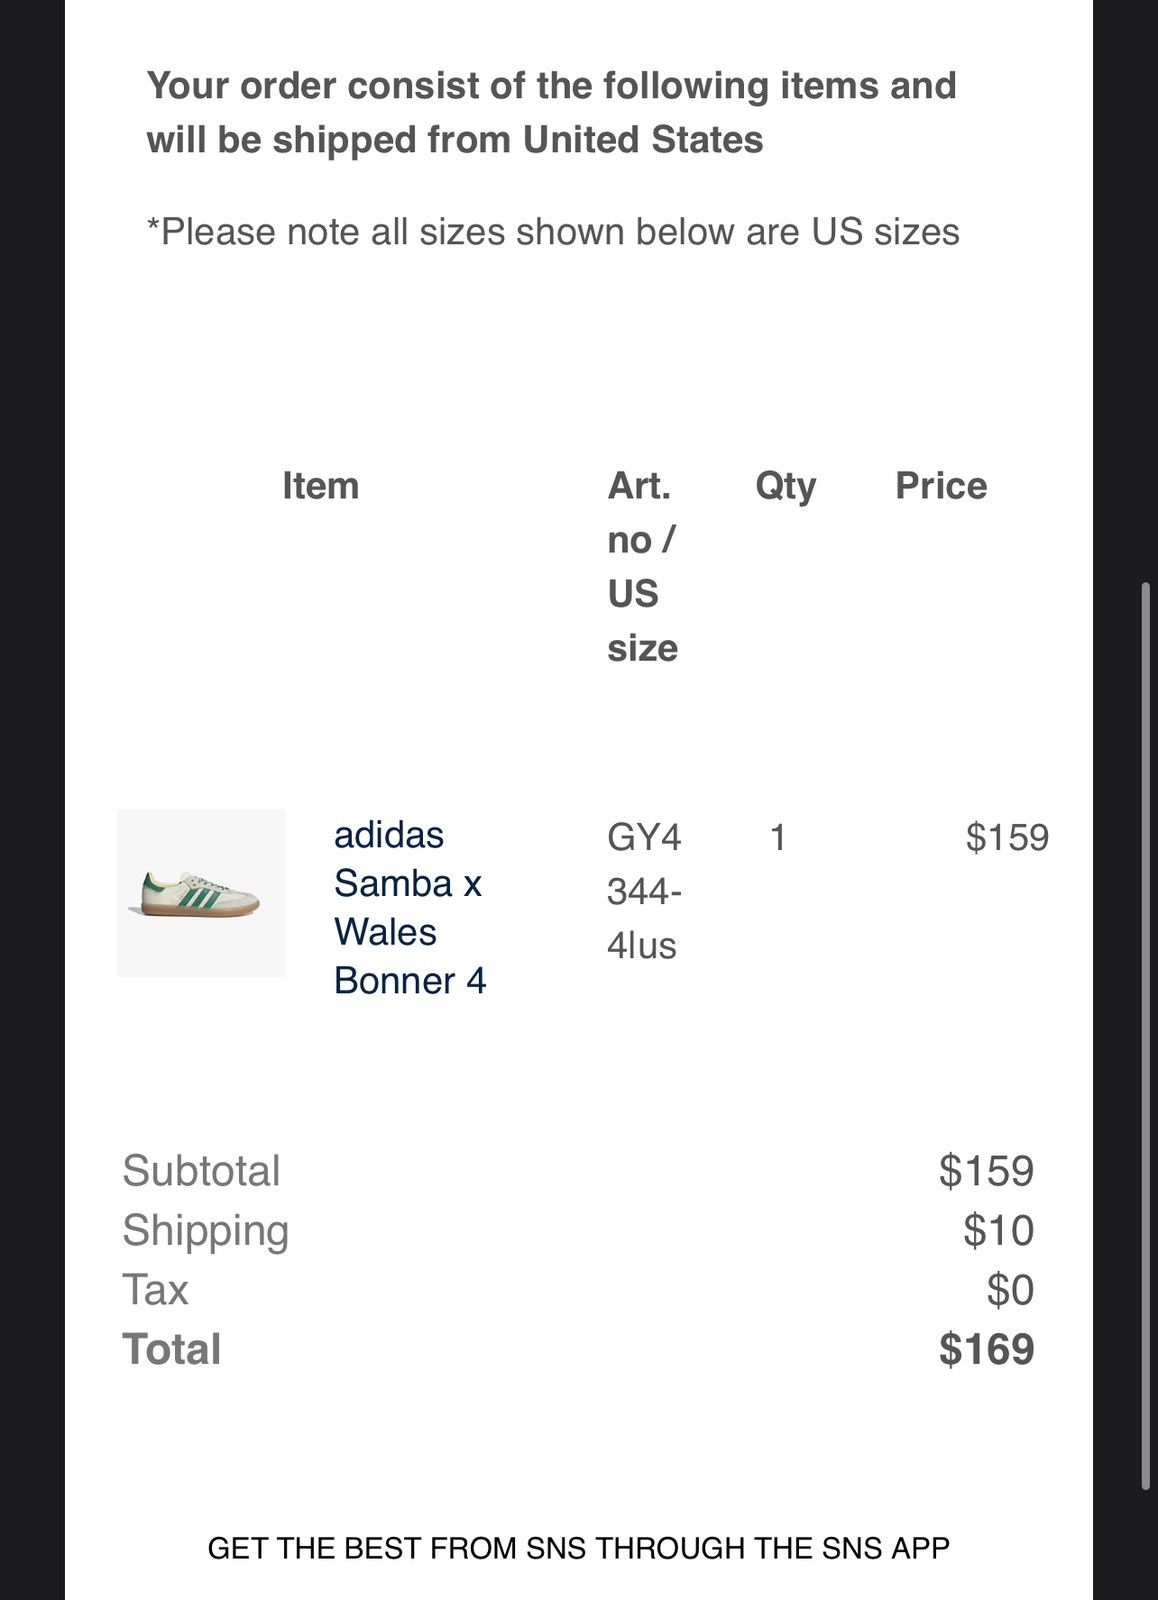Click the Price column header

click(x=941, y=486)
